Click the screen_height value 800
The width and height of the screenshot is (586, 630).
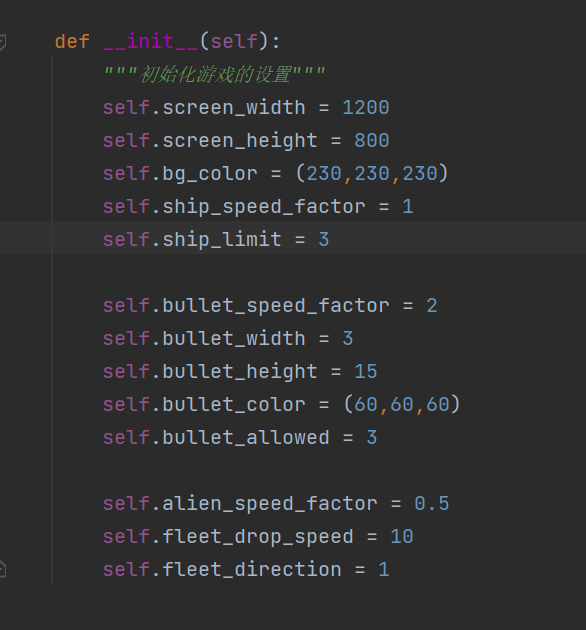click(372, 141)
